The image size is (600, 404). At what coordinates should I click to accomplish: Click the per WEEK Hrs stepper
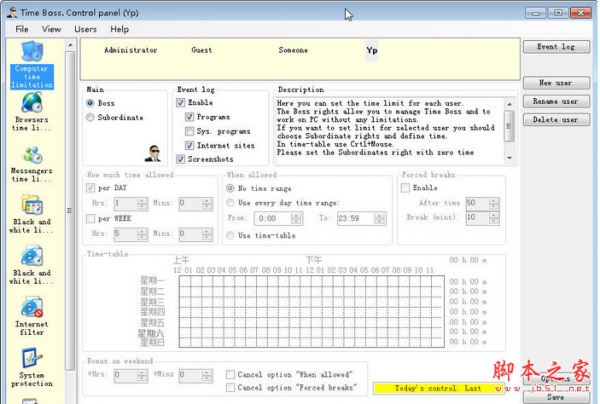tap(142, 234)
